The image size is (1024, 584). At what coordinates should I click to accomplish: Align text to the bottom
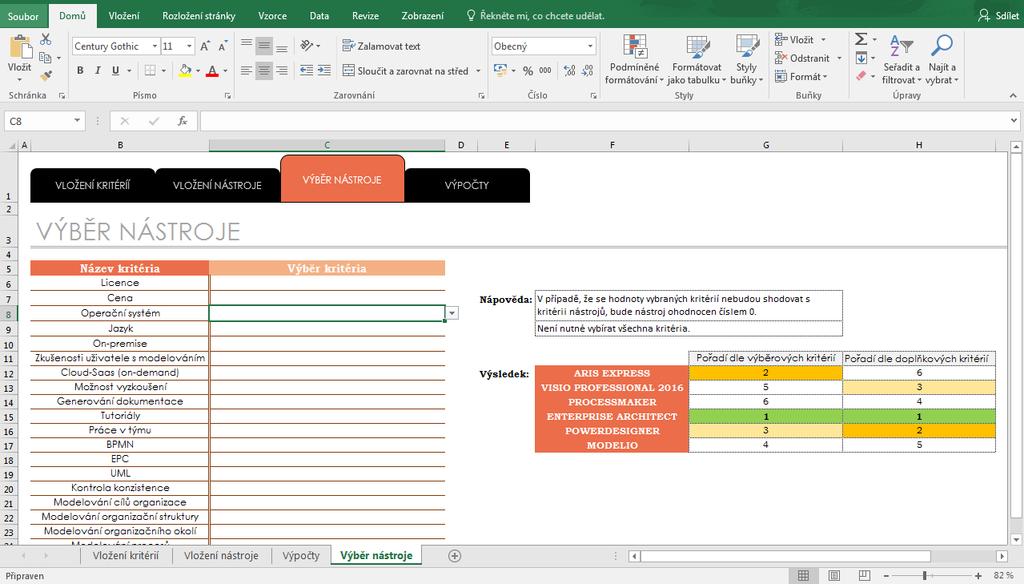click(x=281, y=46)
